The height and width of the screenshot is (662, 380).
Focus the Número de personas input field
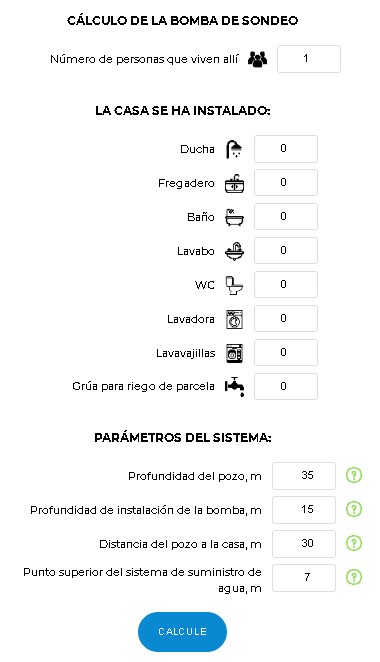309,59
